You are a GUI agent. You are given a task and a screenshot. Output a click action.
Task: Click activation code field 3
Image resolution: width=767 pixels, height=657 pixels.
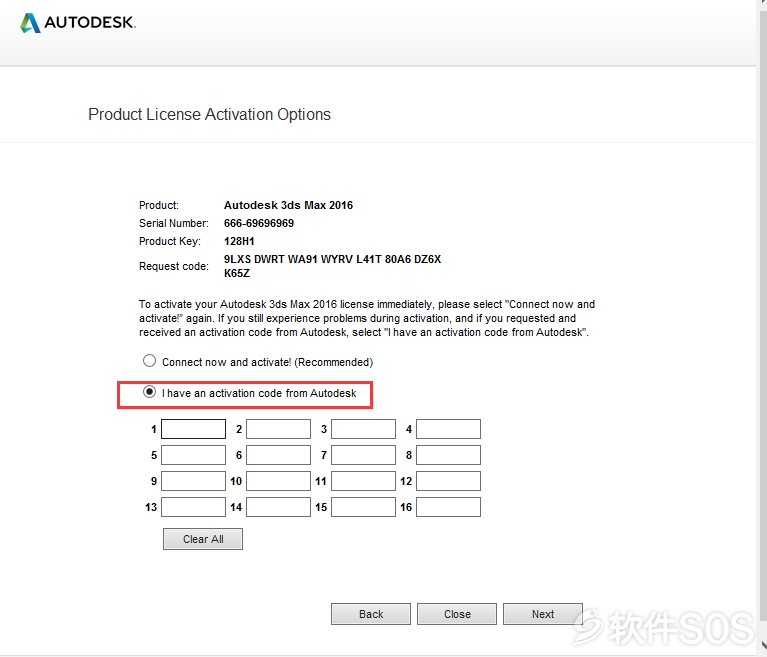click(363, 429)
